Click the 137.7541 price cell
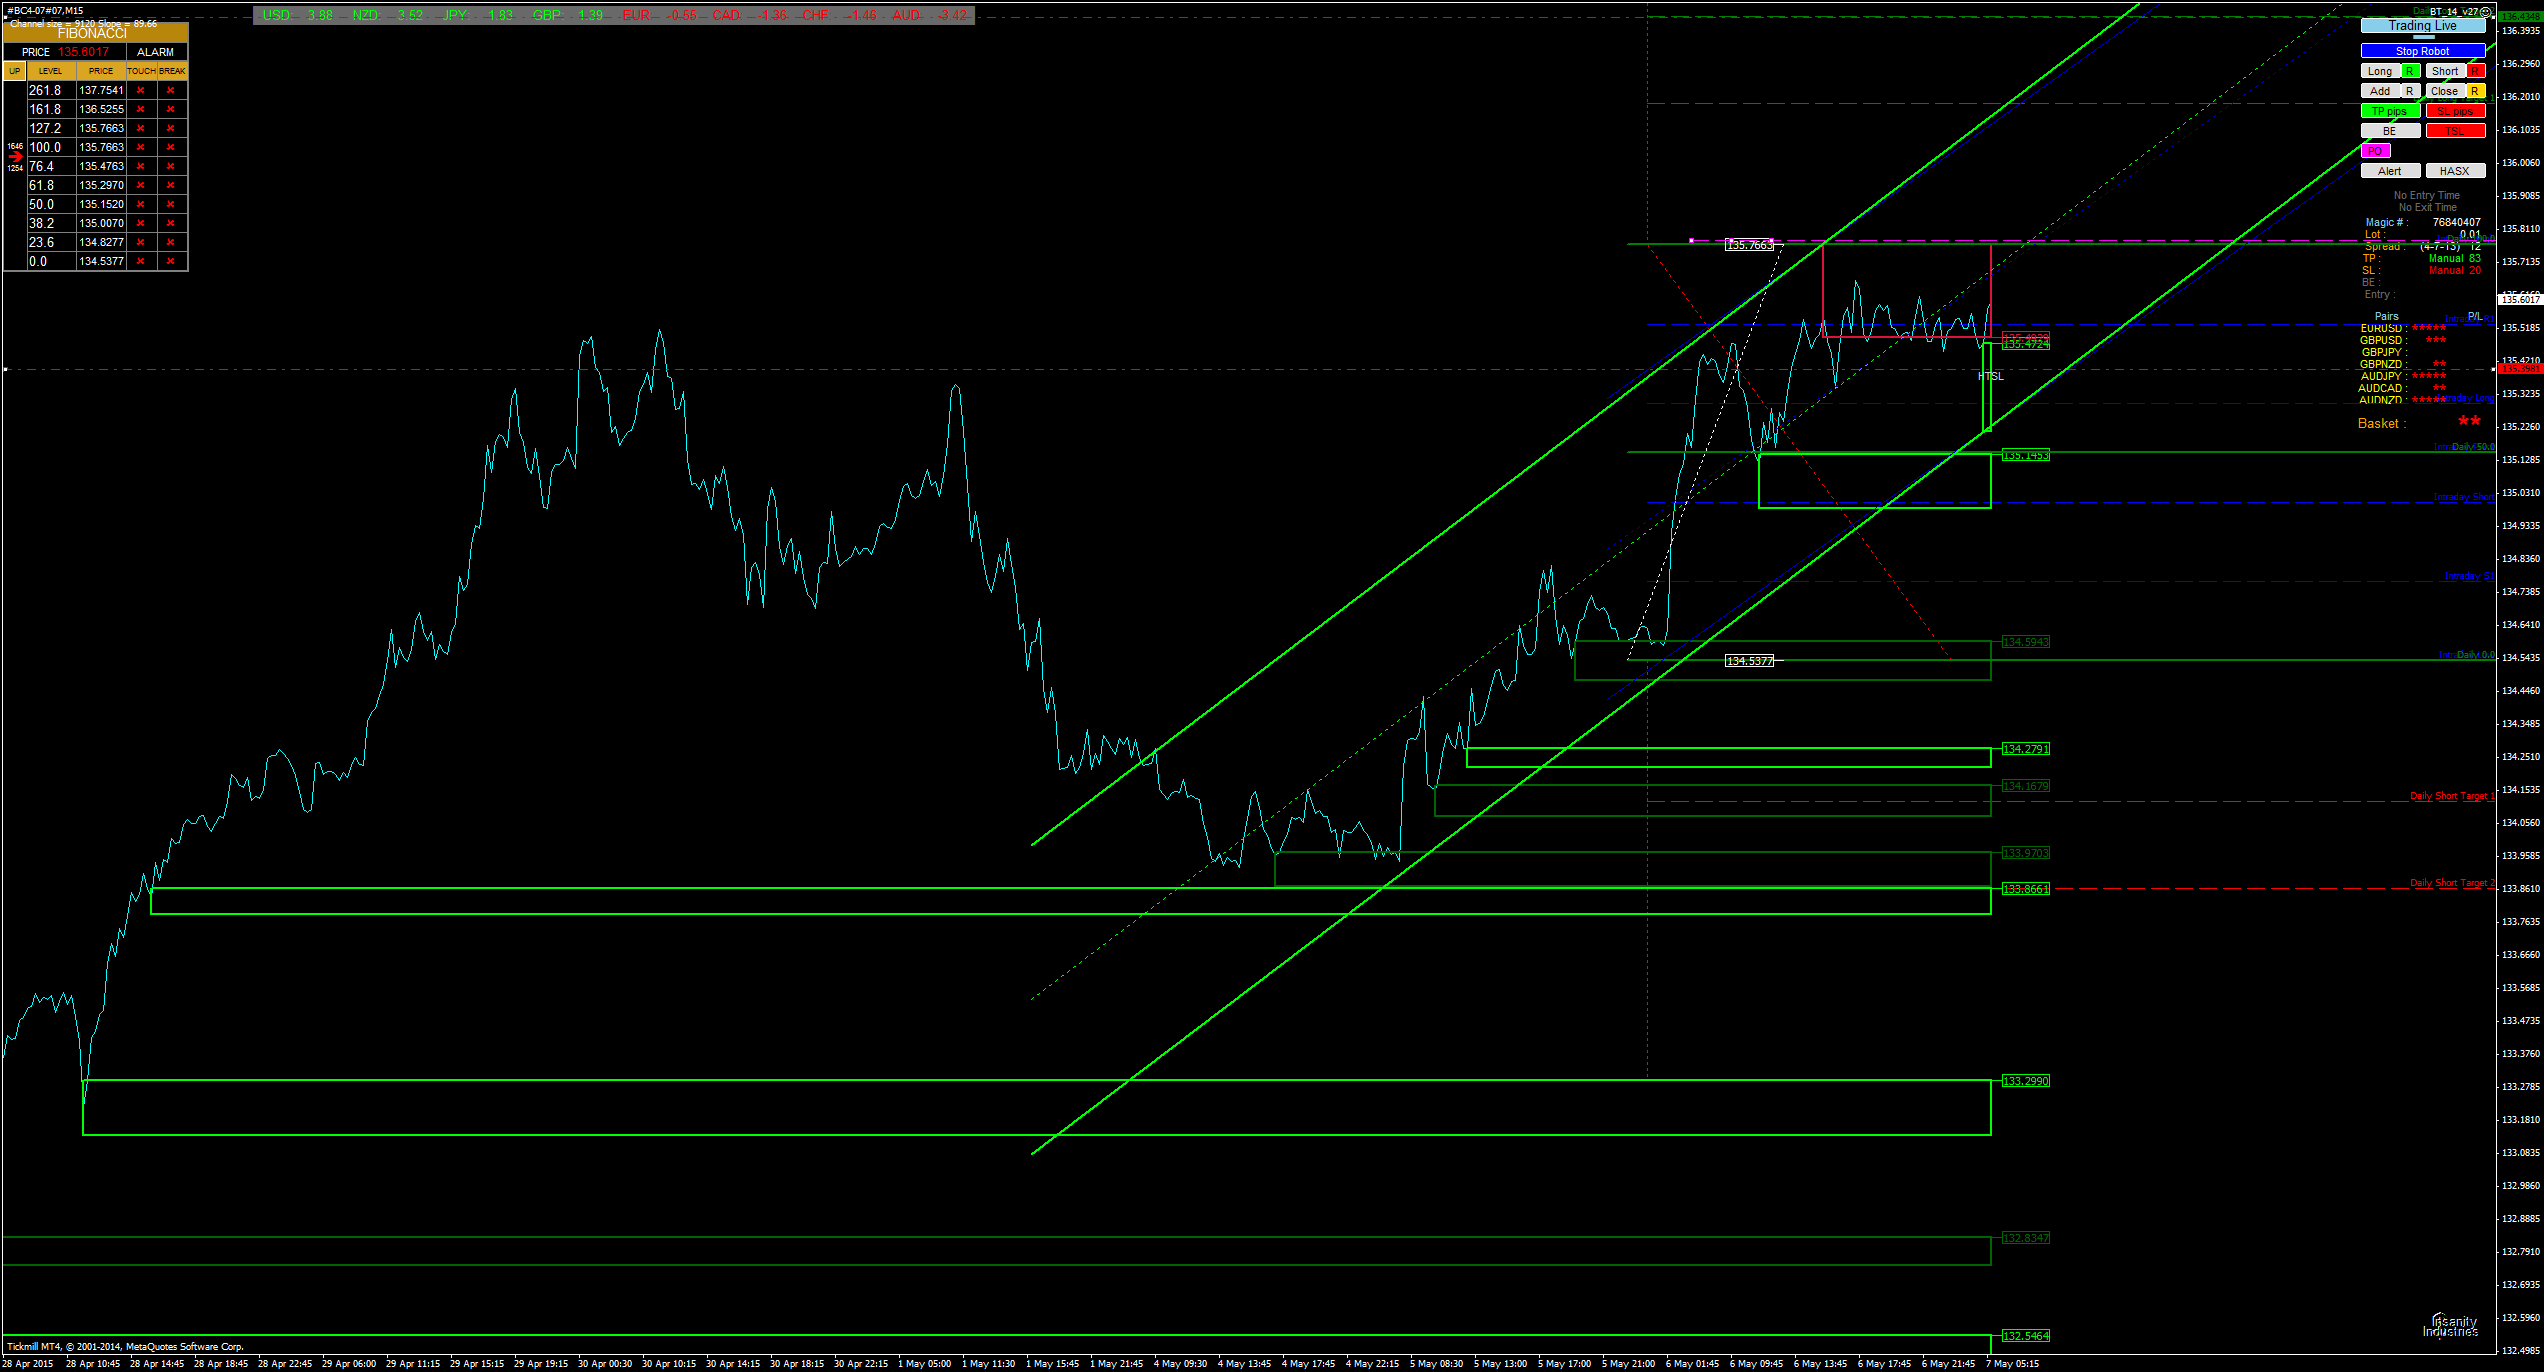2544x1372 pixels. [101, 91]
